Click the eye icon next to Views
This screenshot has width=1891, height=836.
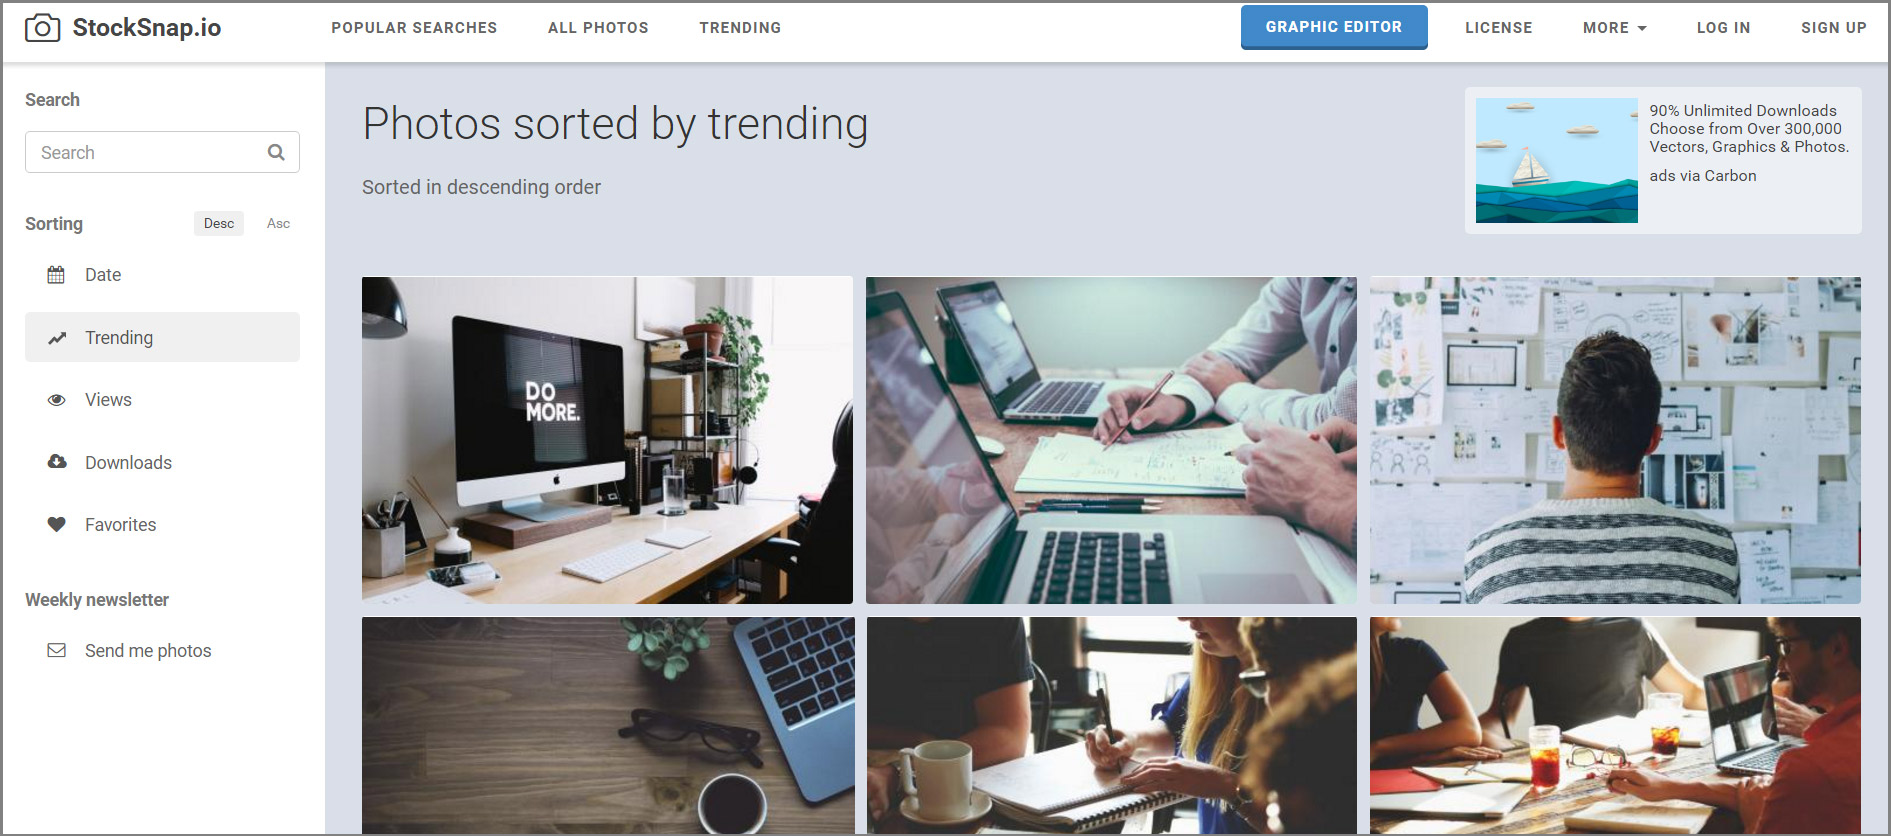click(57, 400)
